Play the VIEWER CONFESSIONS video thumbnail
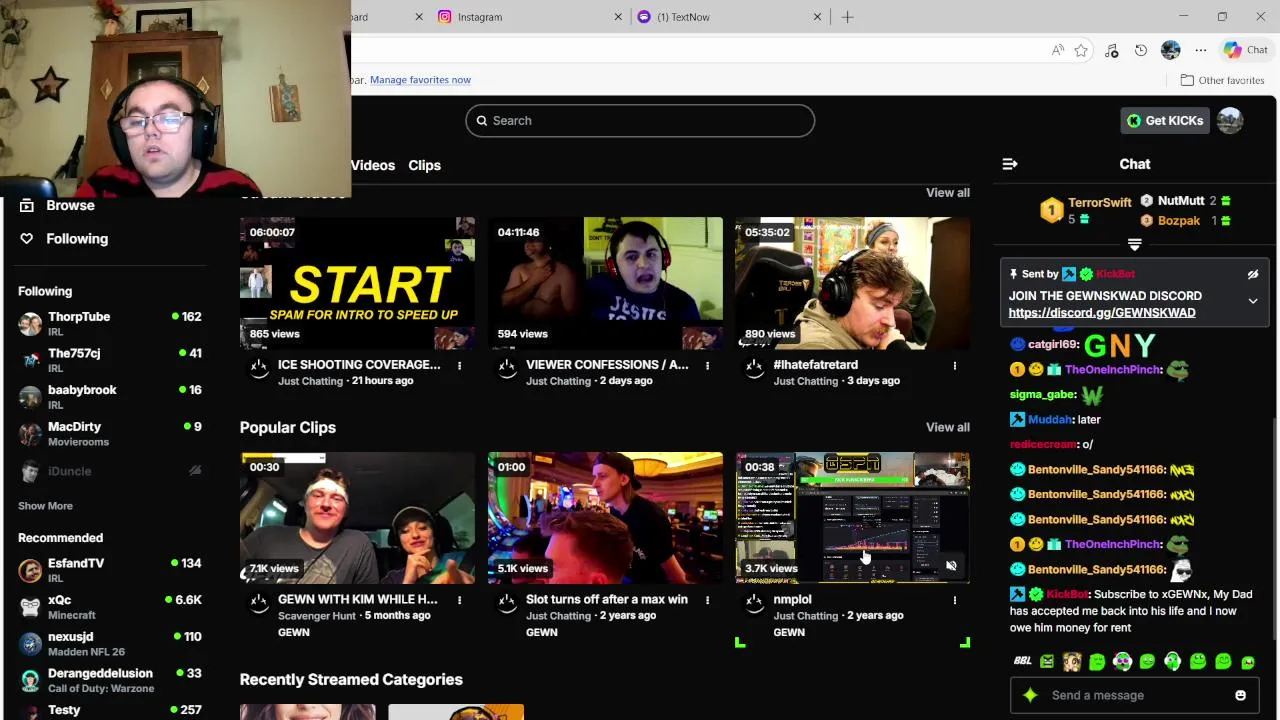This screenshot has height=720, width=1280. click(605, 284)
